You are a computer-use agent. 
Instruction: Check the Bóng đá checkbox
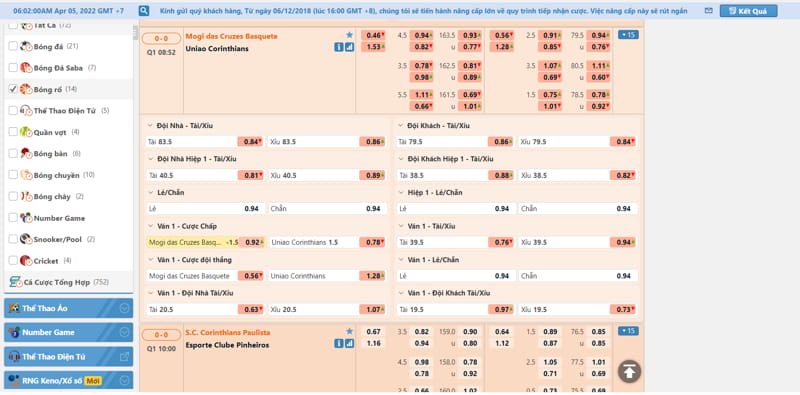coord(13,46)
